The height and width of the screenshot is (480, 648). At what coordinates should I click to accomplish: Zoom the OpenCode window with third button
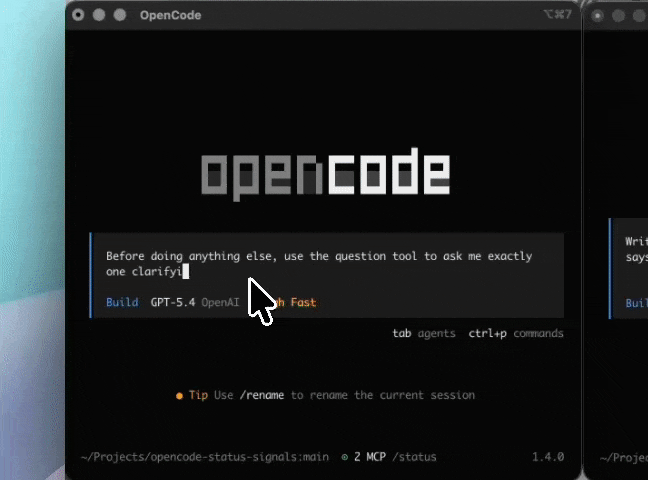click(120, 15)
